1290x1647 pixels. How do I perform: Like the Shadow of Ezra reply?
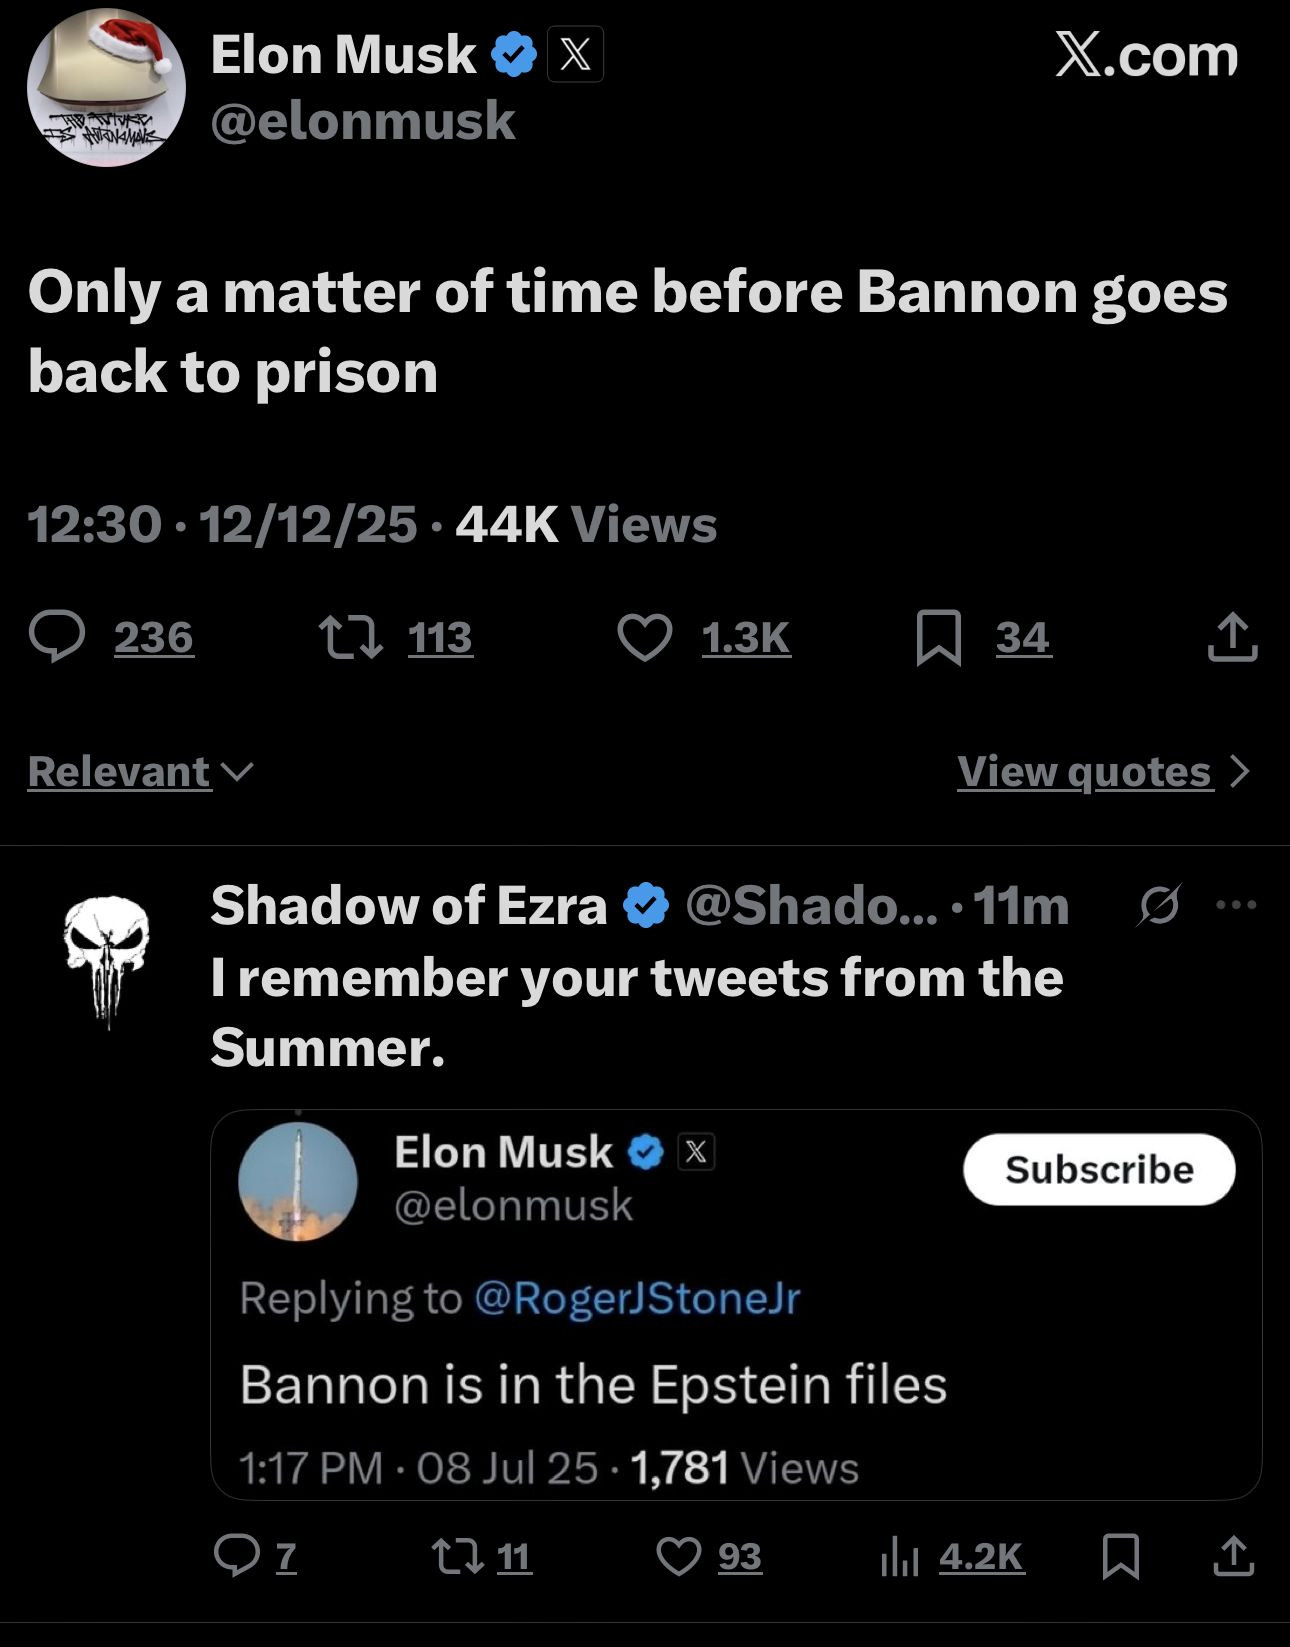click(679, 1556)
